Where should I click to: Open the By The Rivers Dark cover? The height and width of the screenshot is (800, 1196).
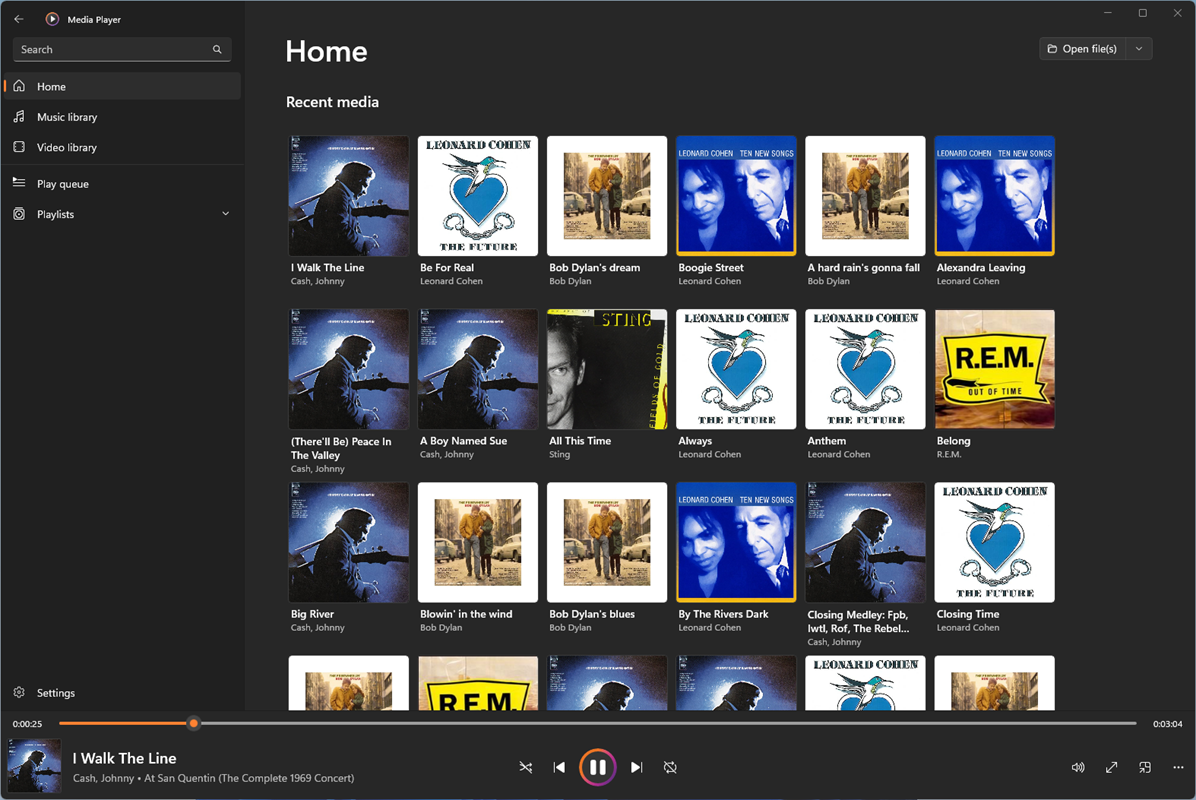(x=736, y=542)
